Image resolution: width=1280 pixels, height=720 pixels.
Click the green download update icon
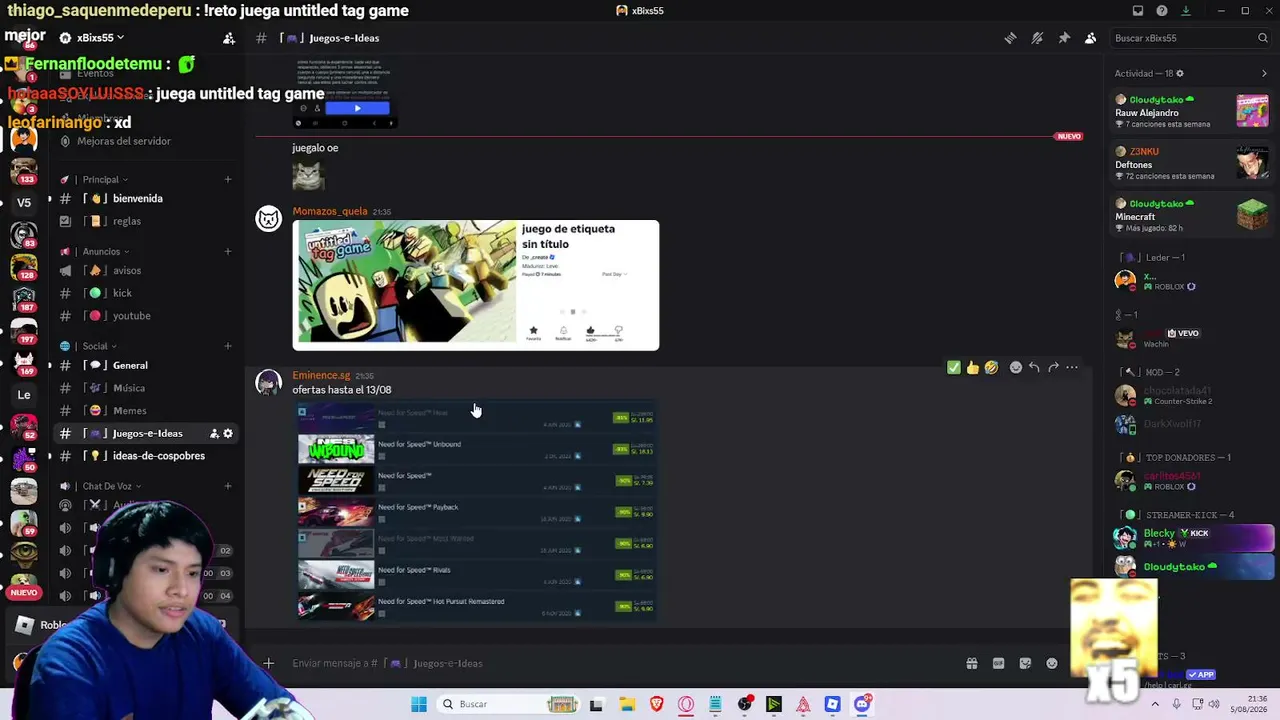click(1186, 11)
